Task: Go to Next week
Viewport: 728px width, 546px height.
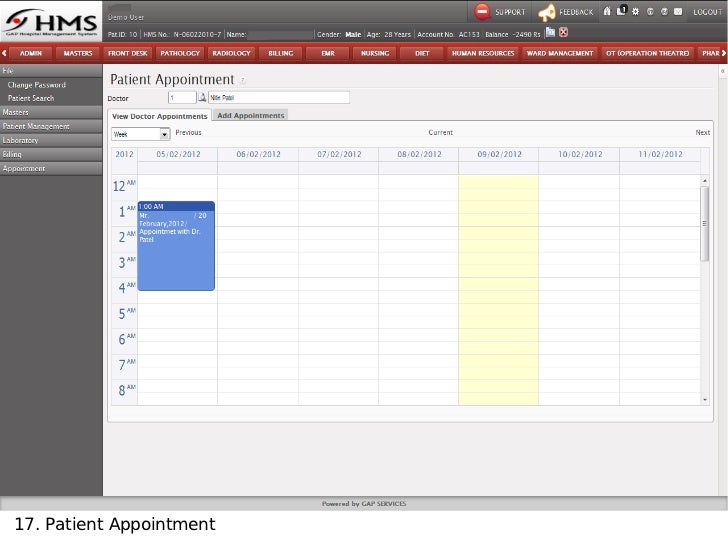Action: pos(702,132)
